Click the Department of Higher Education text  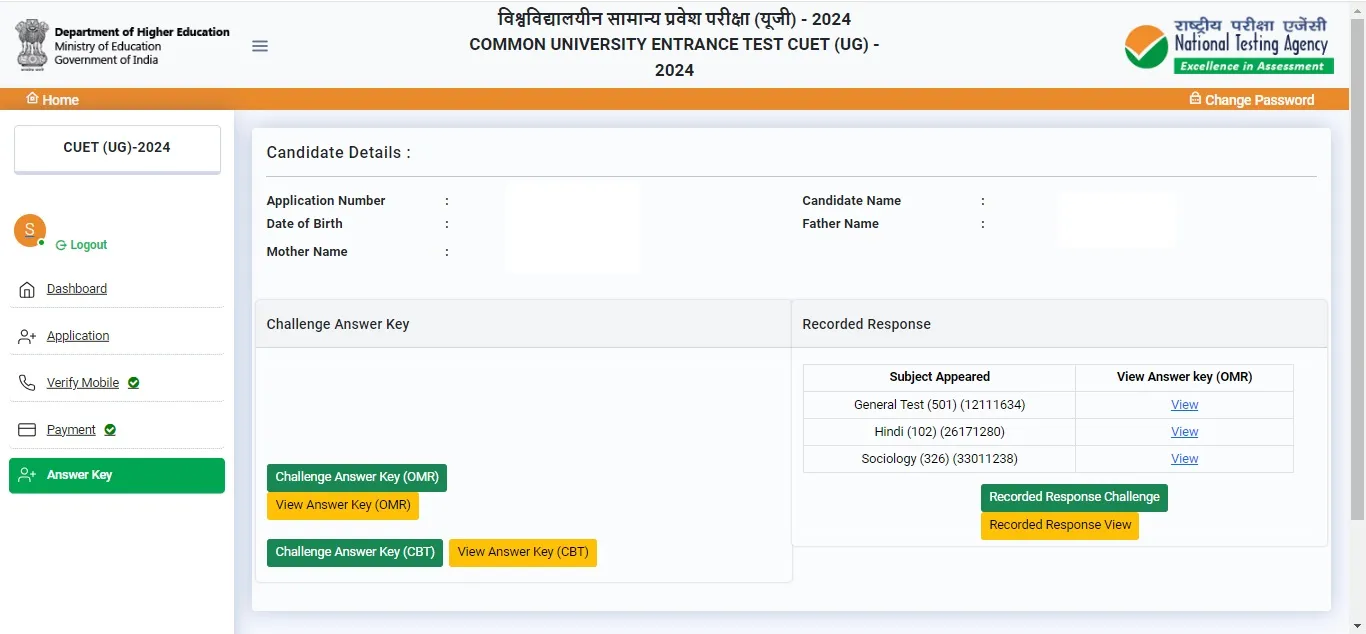pos(142,32)
